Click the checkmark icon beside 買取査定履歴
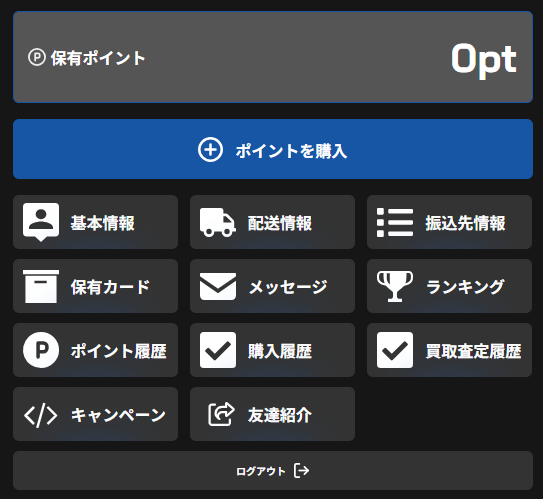 coord(395,350)
